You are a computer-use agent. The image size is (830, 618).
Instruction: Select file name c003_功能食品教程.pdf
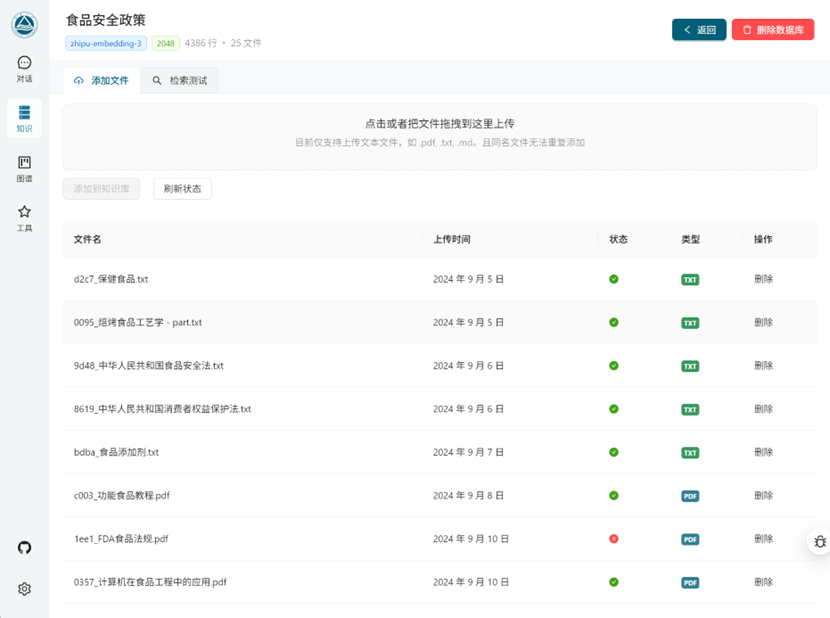click(122, 496)
